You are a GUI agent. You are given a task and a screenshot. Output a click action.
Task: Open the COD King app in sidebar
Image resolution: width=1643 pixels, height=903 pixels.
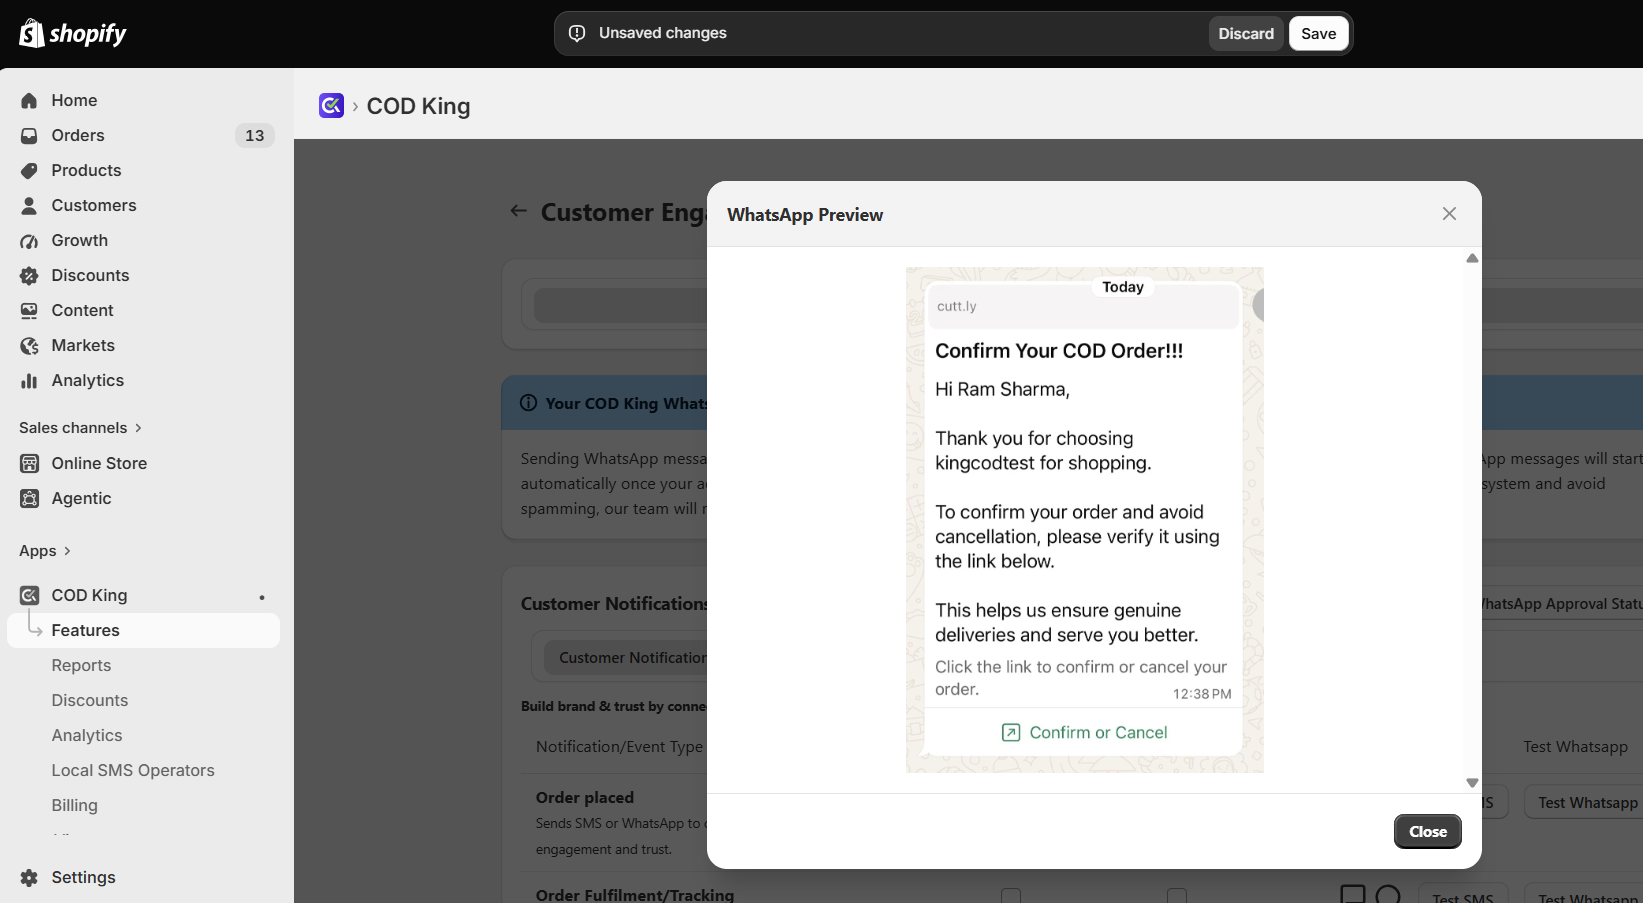89,595
